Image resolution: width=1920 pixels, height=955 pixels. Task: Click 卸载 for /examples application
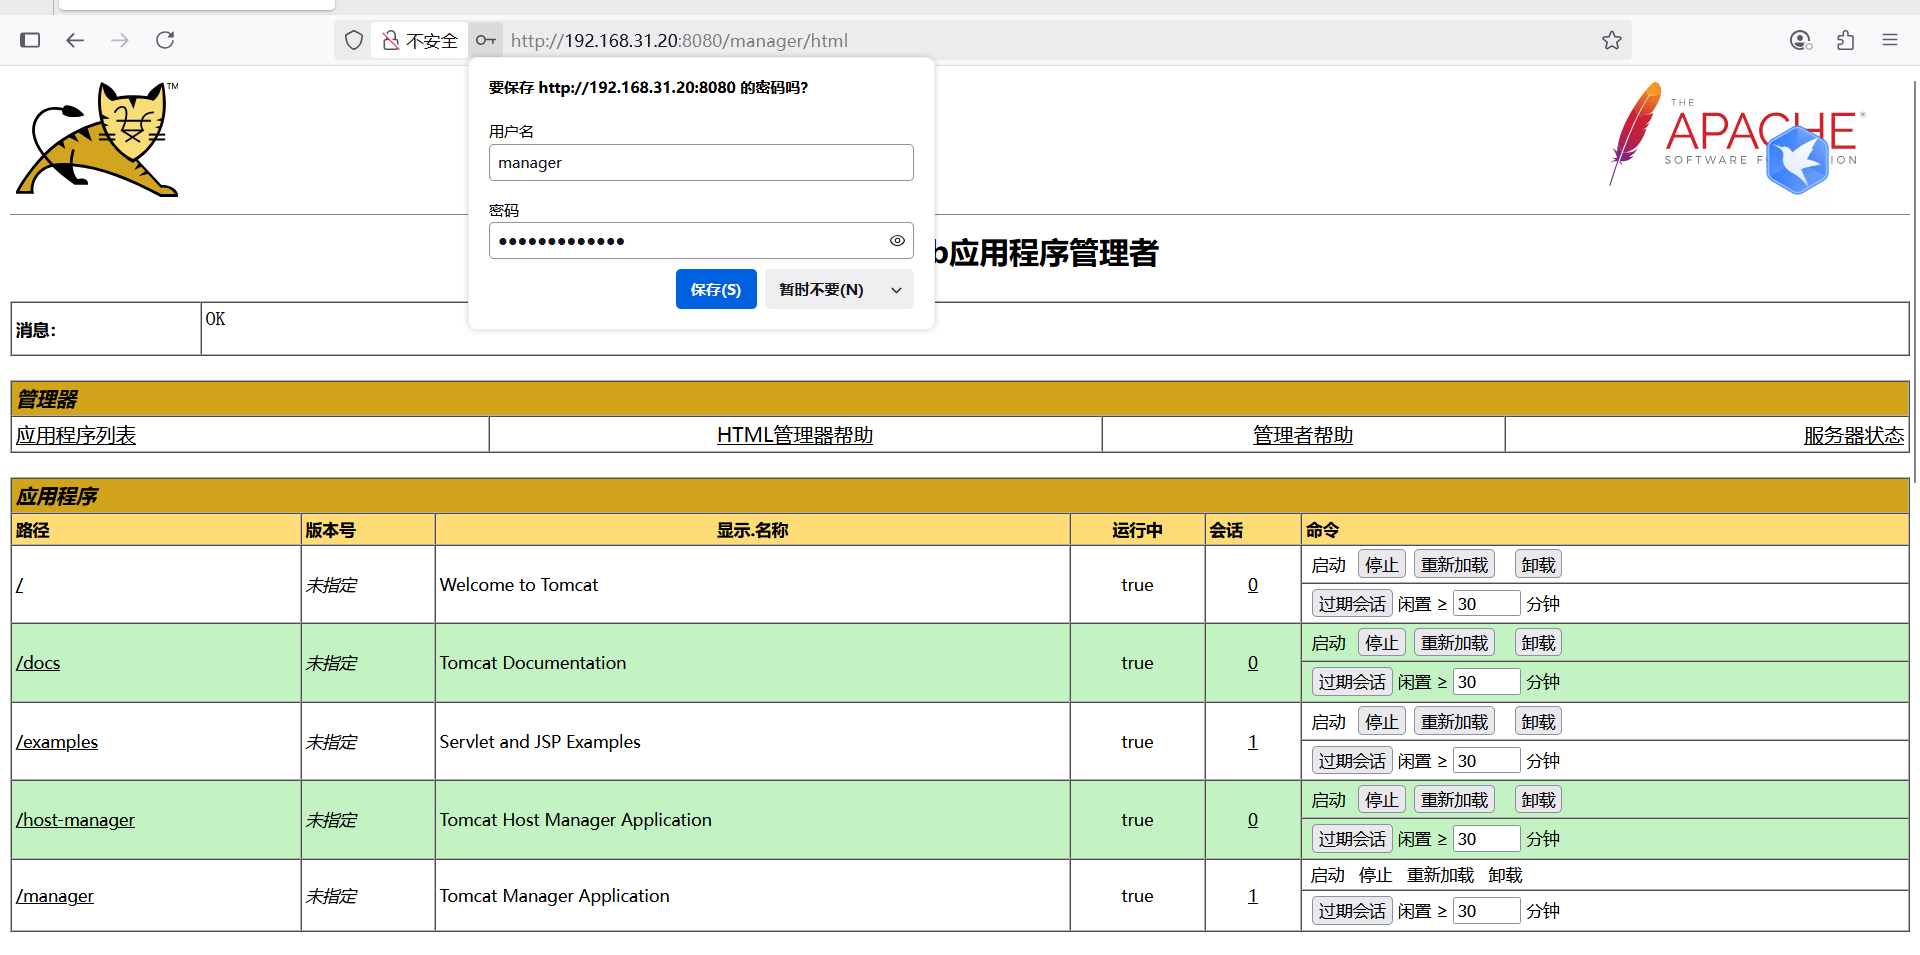(1538, 722)
